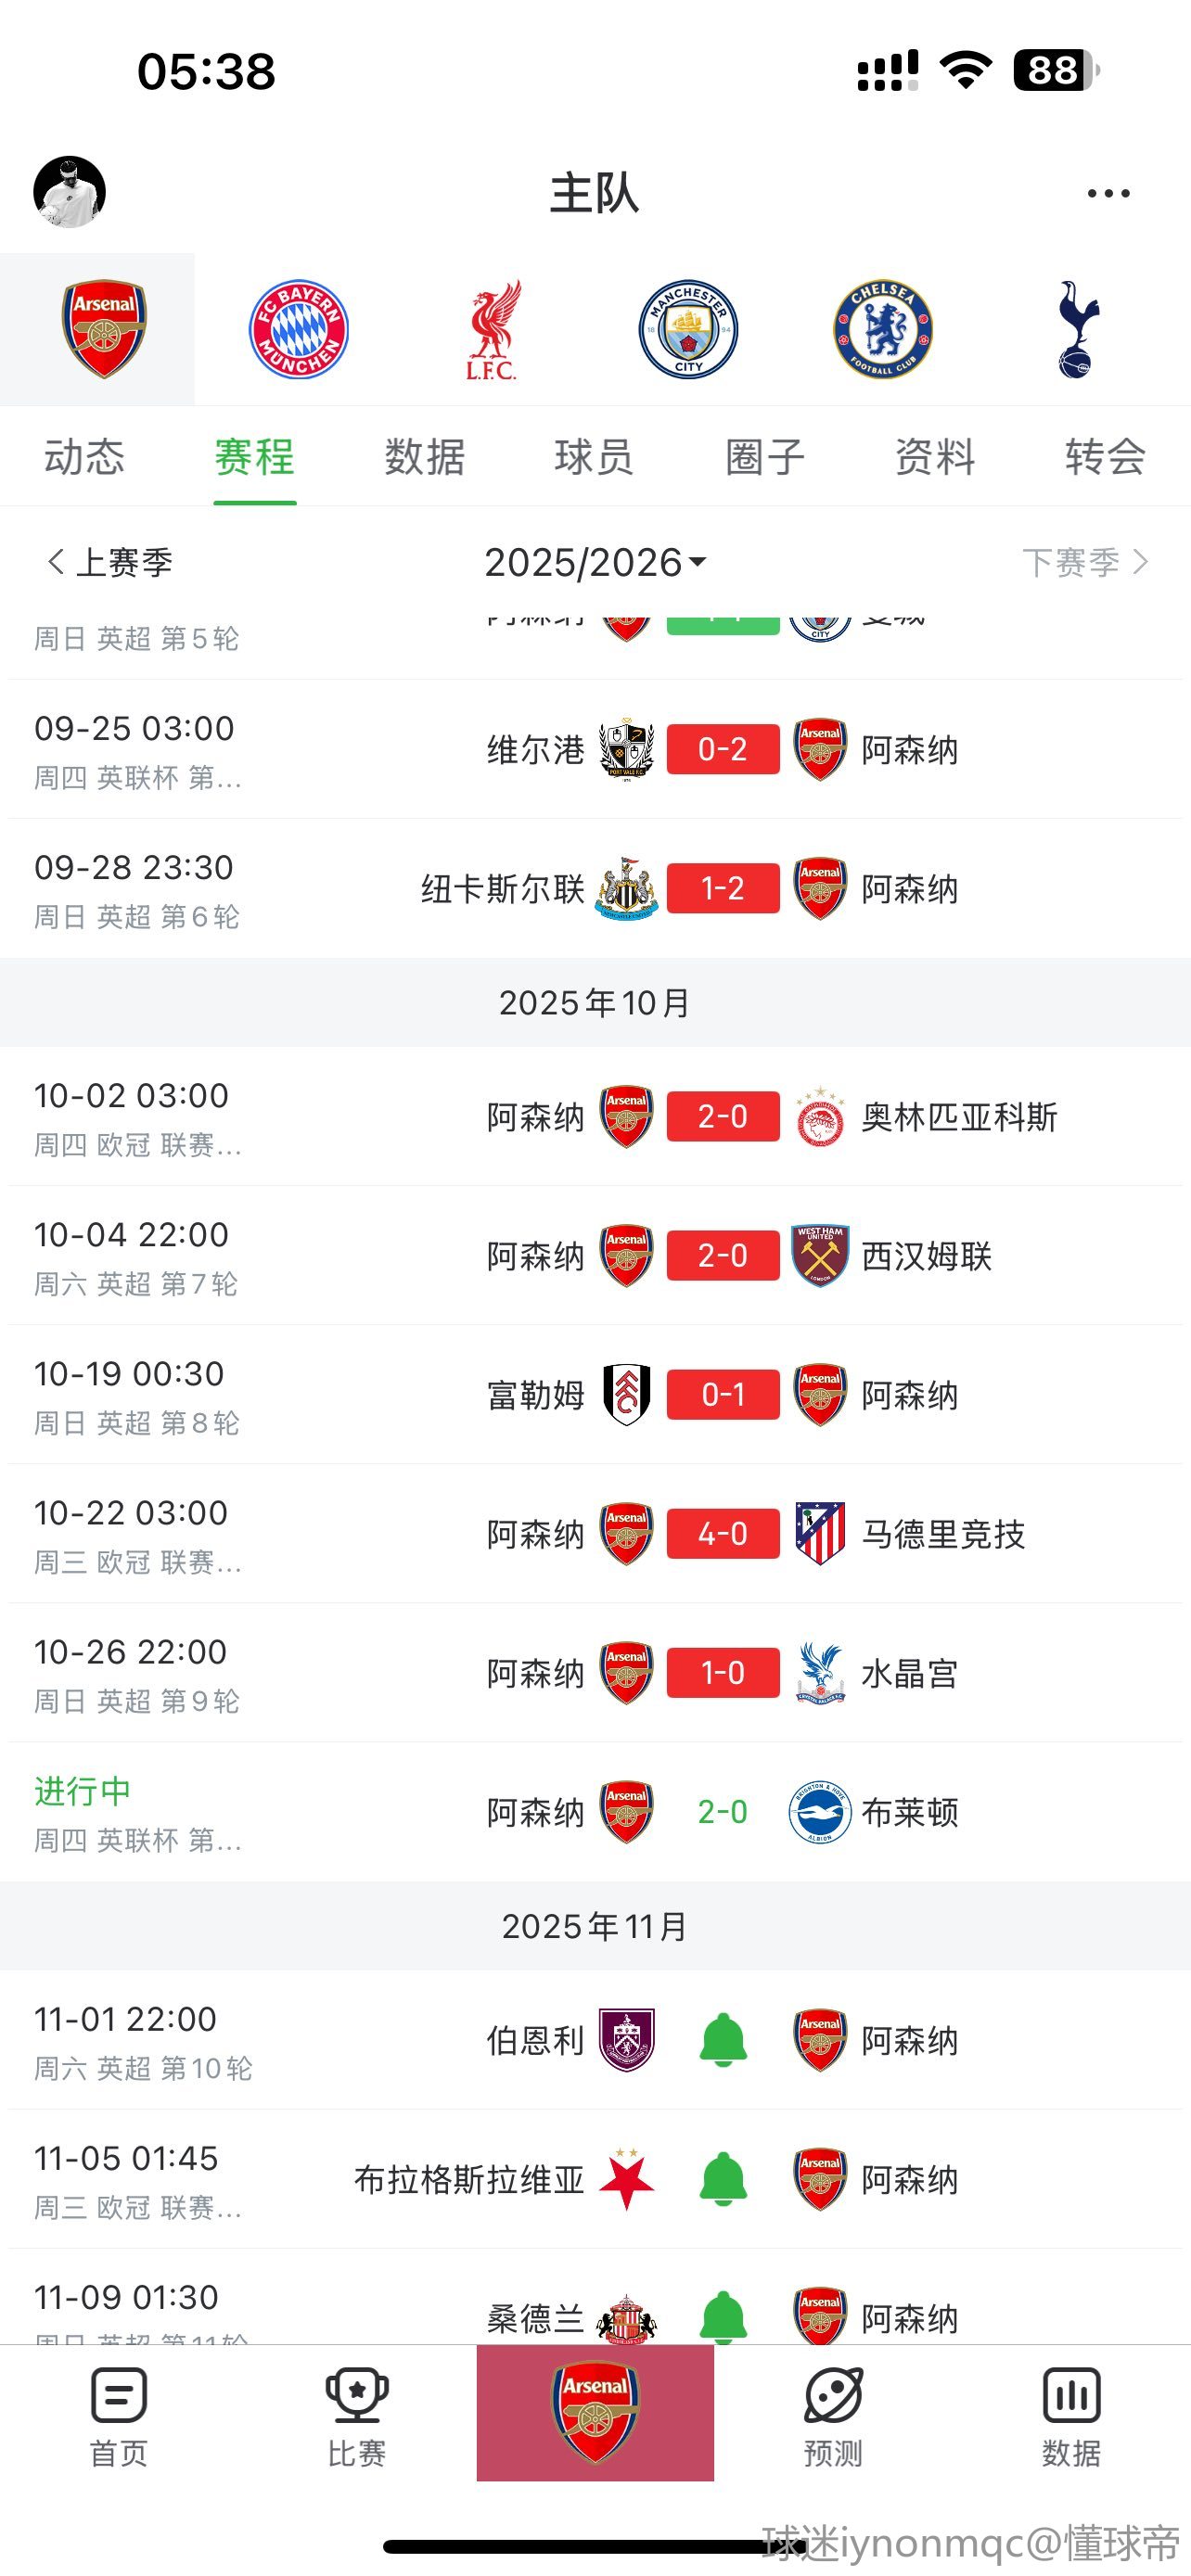Open the three-dot more options menu
This screenshot has width=1191, height=2576.
(x=1108, y=193)
